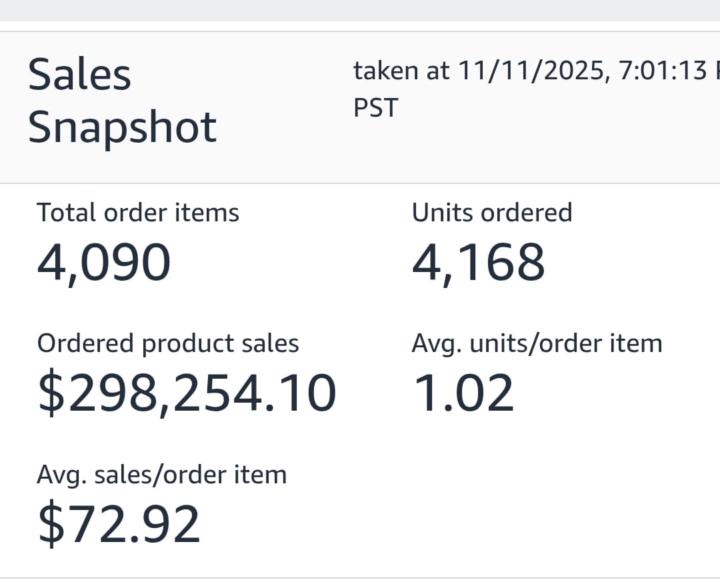The height and width of the screenshot is (584, 720).
Task: Click the 'taken at' snapshot timestamp
Action: [x=536, y=71]
